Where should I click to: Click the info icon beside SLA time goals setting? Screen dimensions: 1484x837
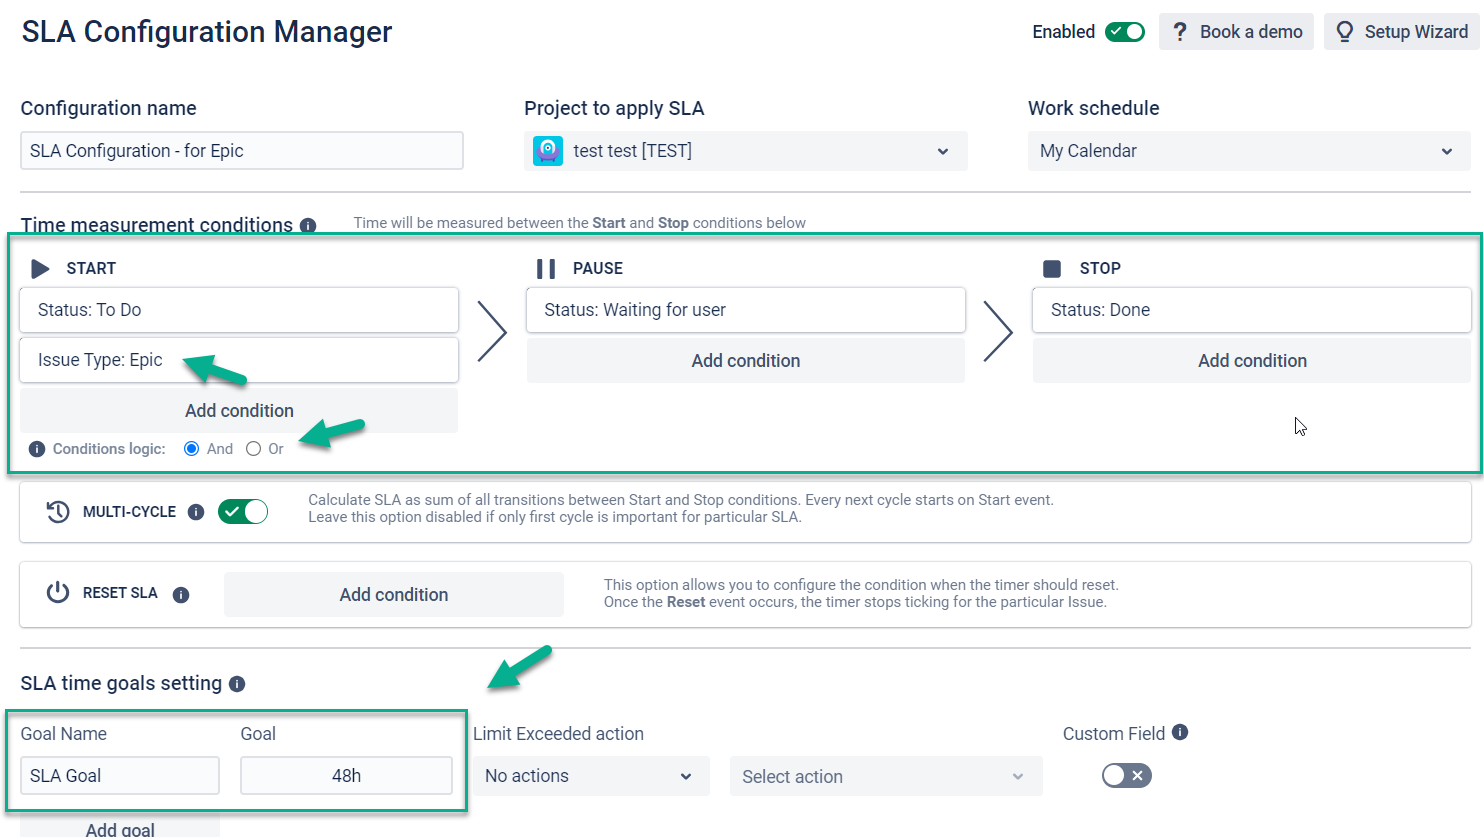pyautogui.click(x=237, y=684)
